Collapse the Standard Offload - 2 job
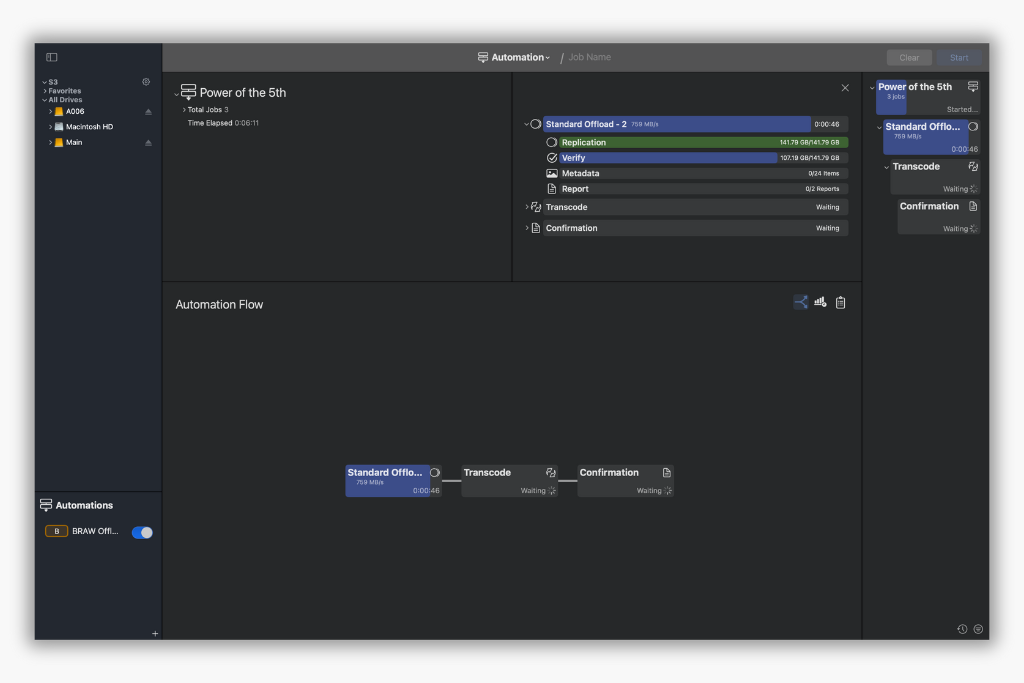Image resolution: width=1024 pixels, height=683 pixels. coord(526,124)
